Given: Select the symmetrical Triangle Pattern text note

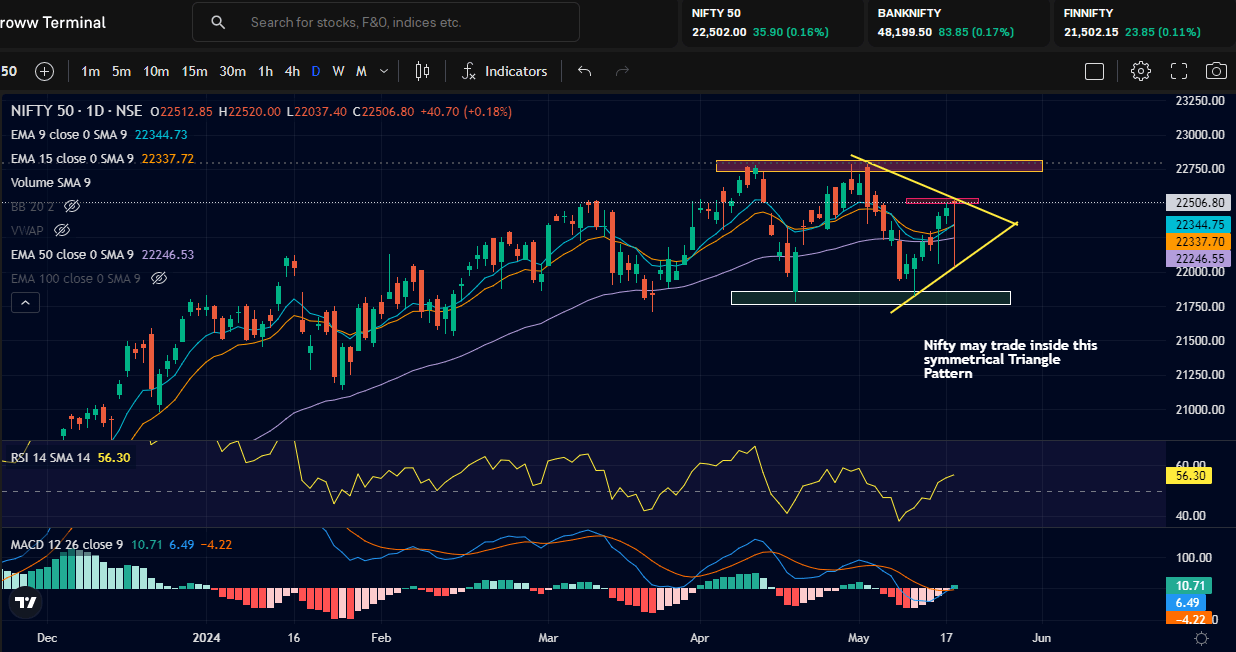Looking at the screenshot, I should click(1010, 359).
